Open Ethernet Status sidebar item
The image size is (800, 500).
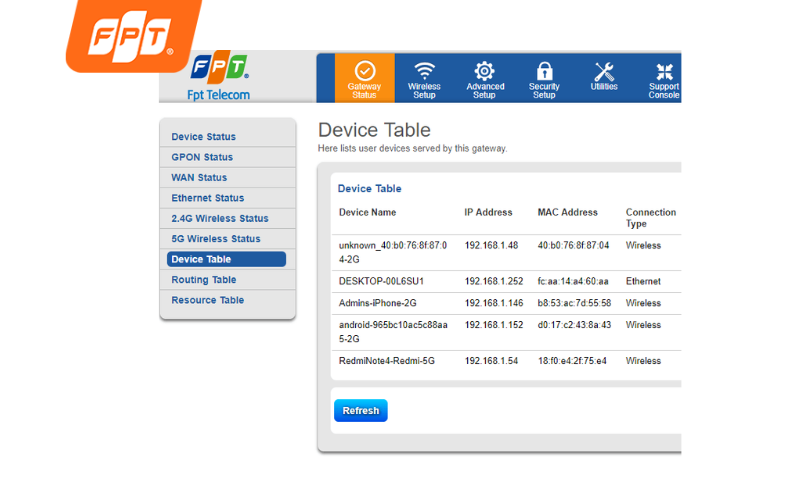(x=207, y=198)
